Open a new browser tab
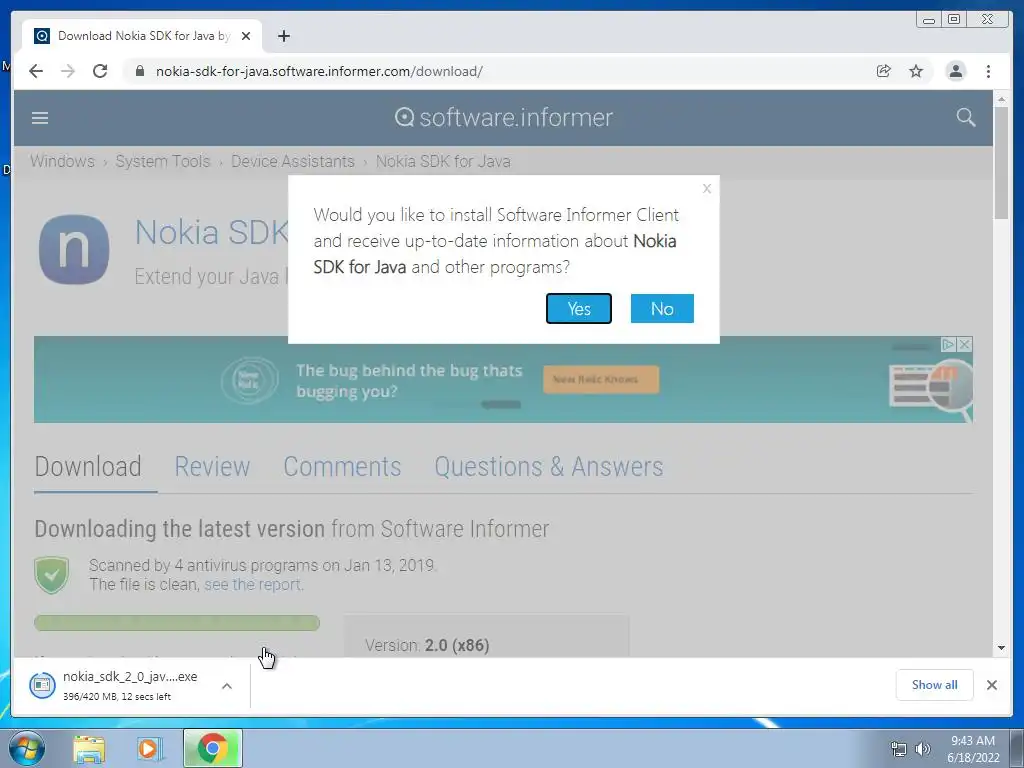This screenshot has width=1024, height=768. click(x=283, y=36)
